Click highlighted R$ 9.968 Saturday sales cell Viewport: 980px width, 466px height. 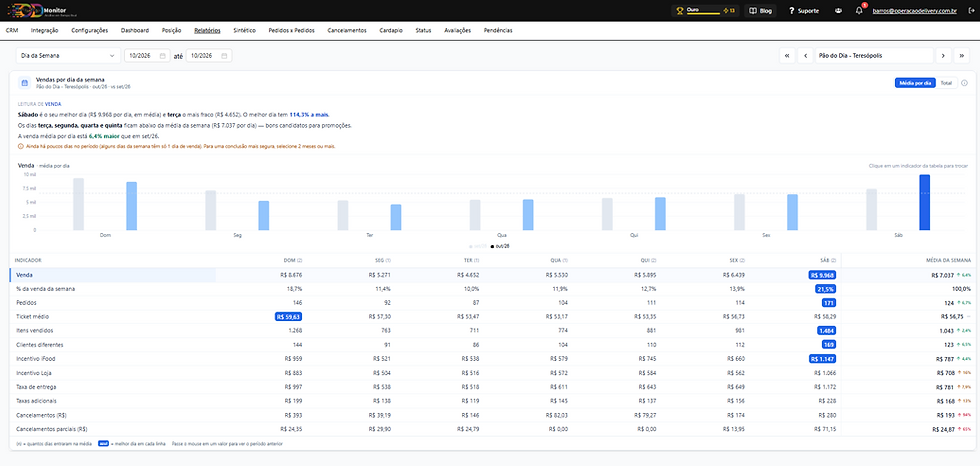(x=822, y=275)
